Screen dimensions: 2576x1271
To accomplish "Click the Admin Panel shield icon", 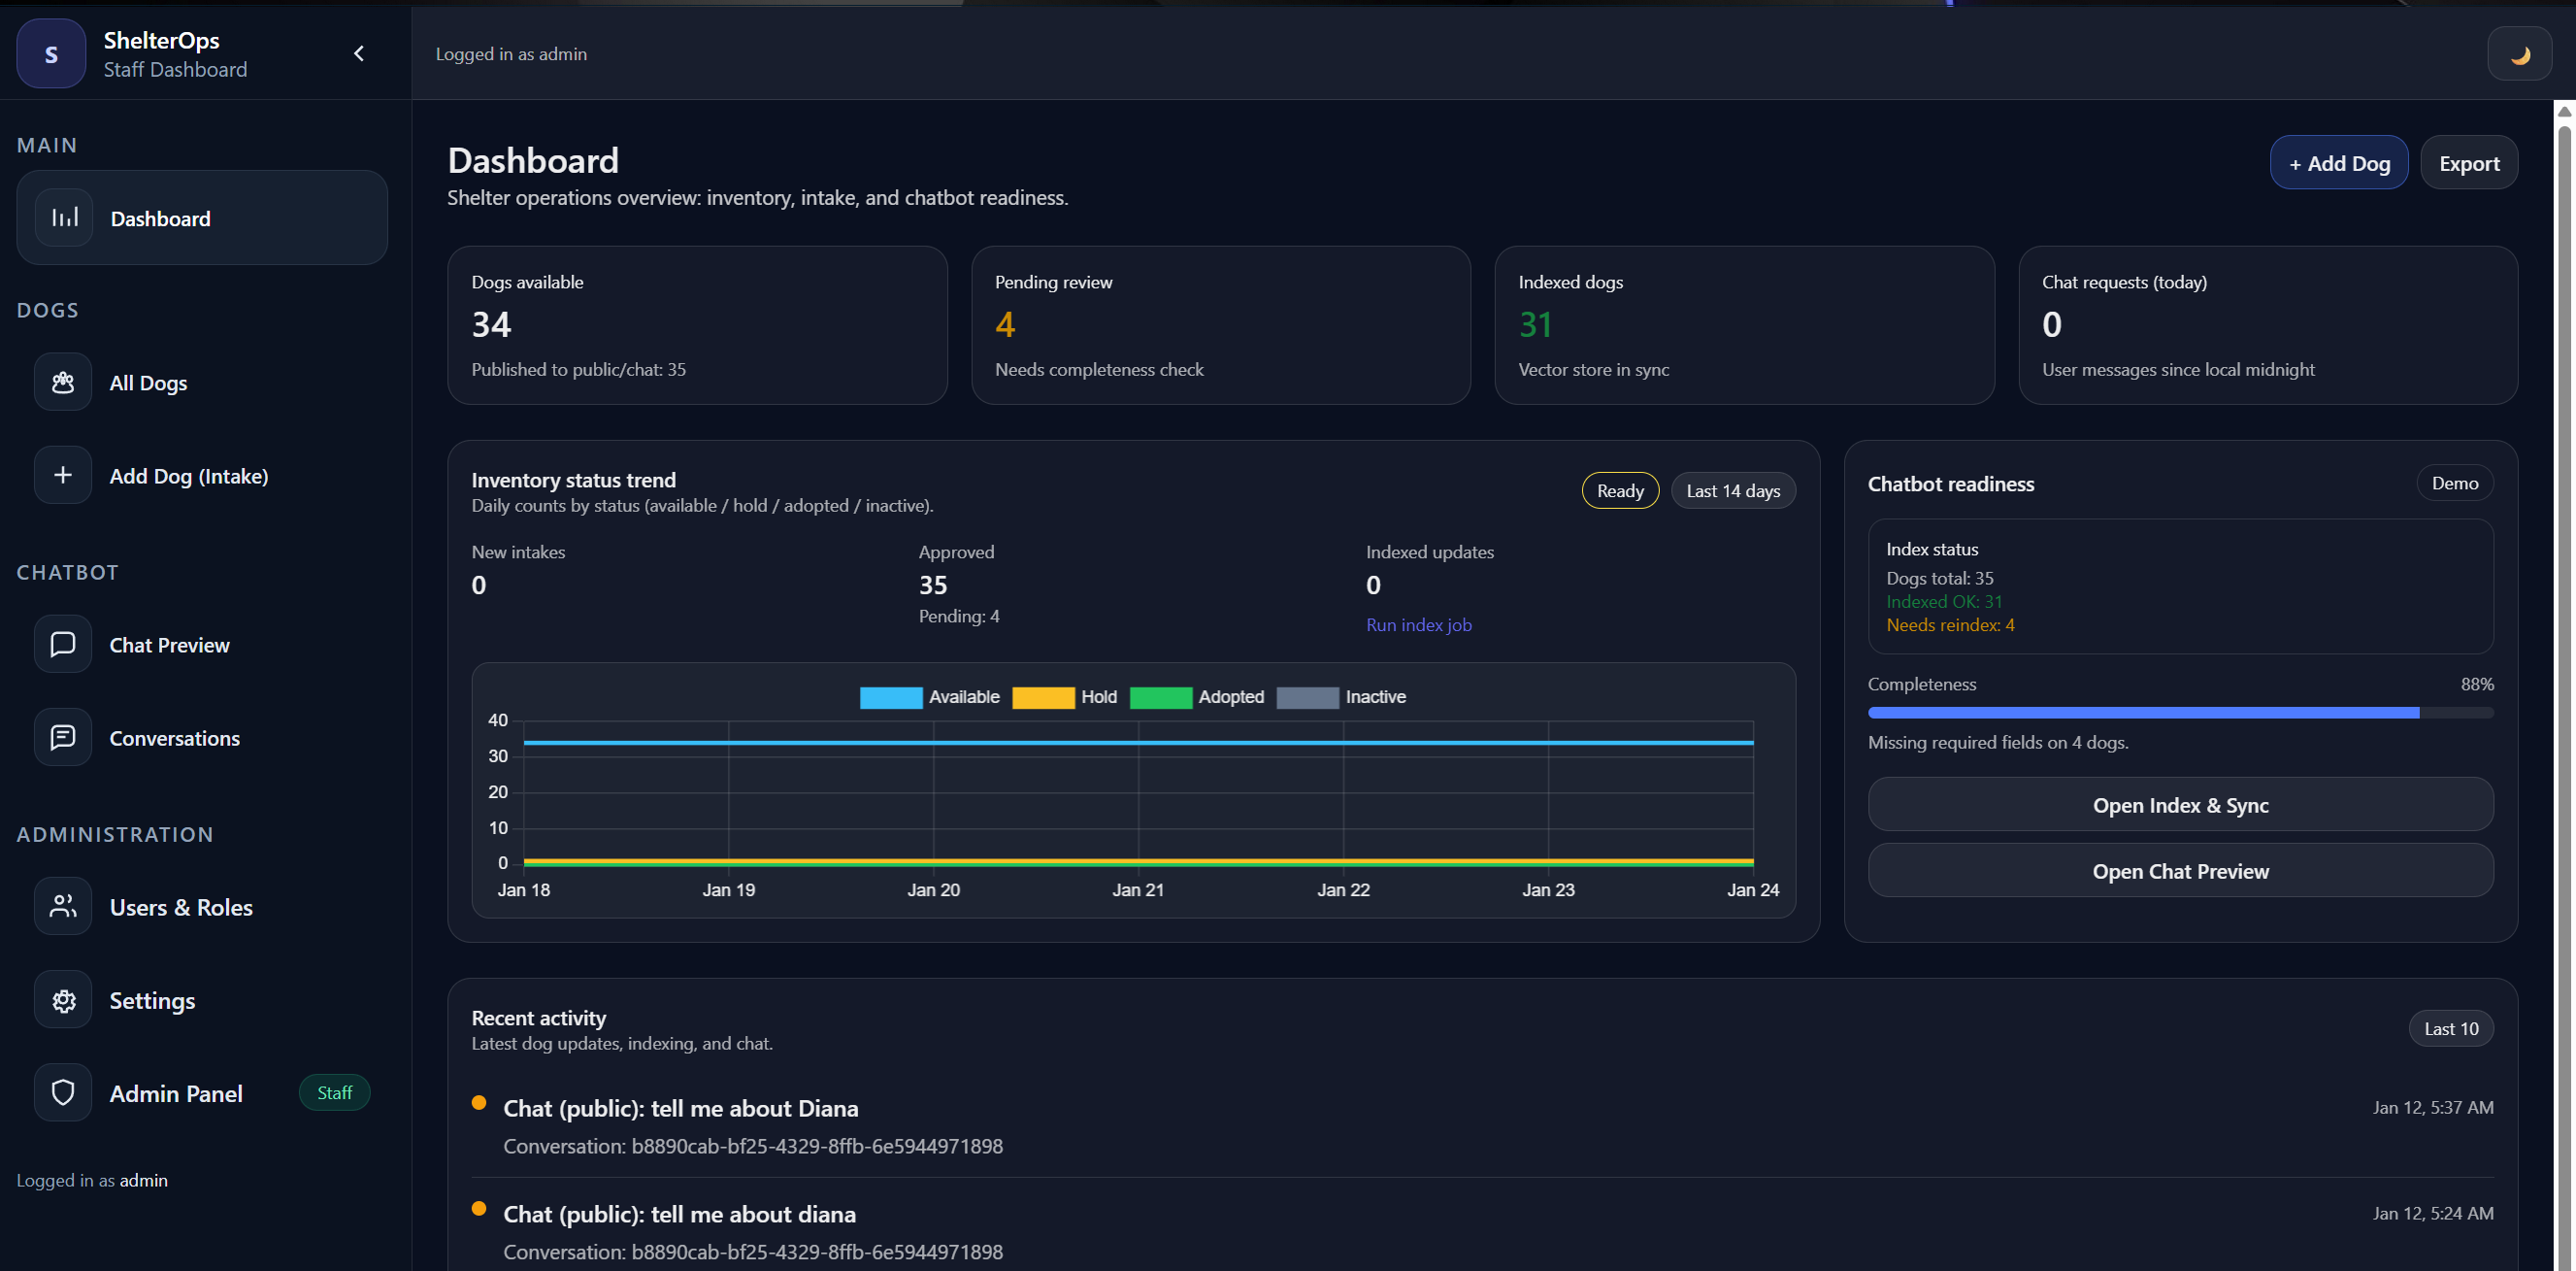I will pyautogui.click(x=62, y=1092).
